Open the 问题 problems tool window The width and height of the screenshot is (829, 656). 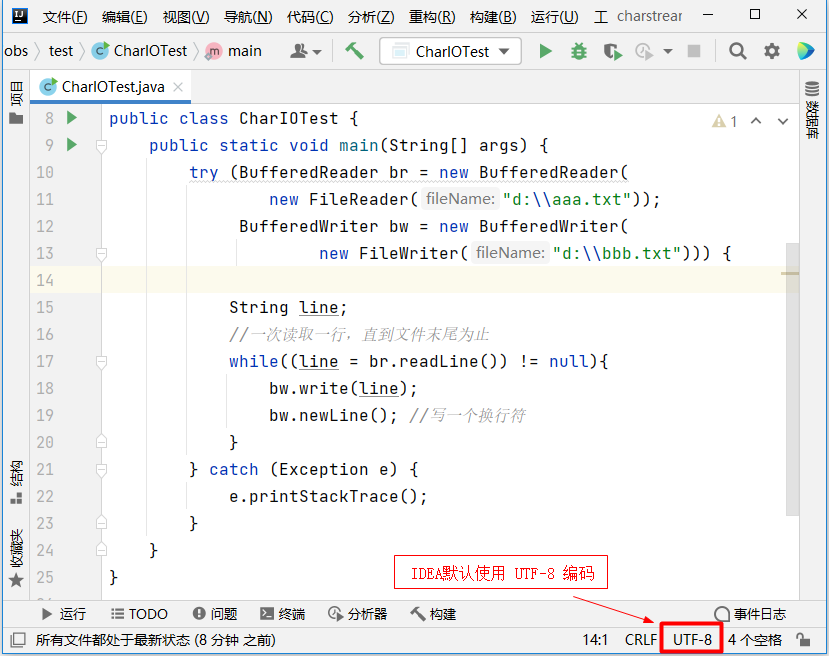[215, 614]
